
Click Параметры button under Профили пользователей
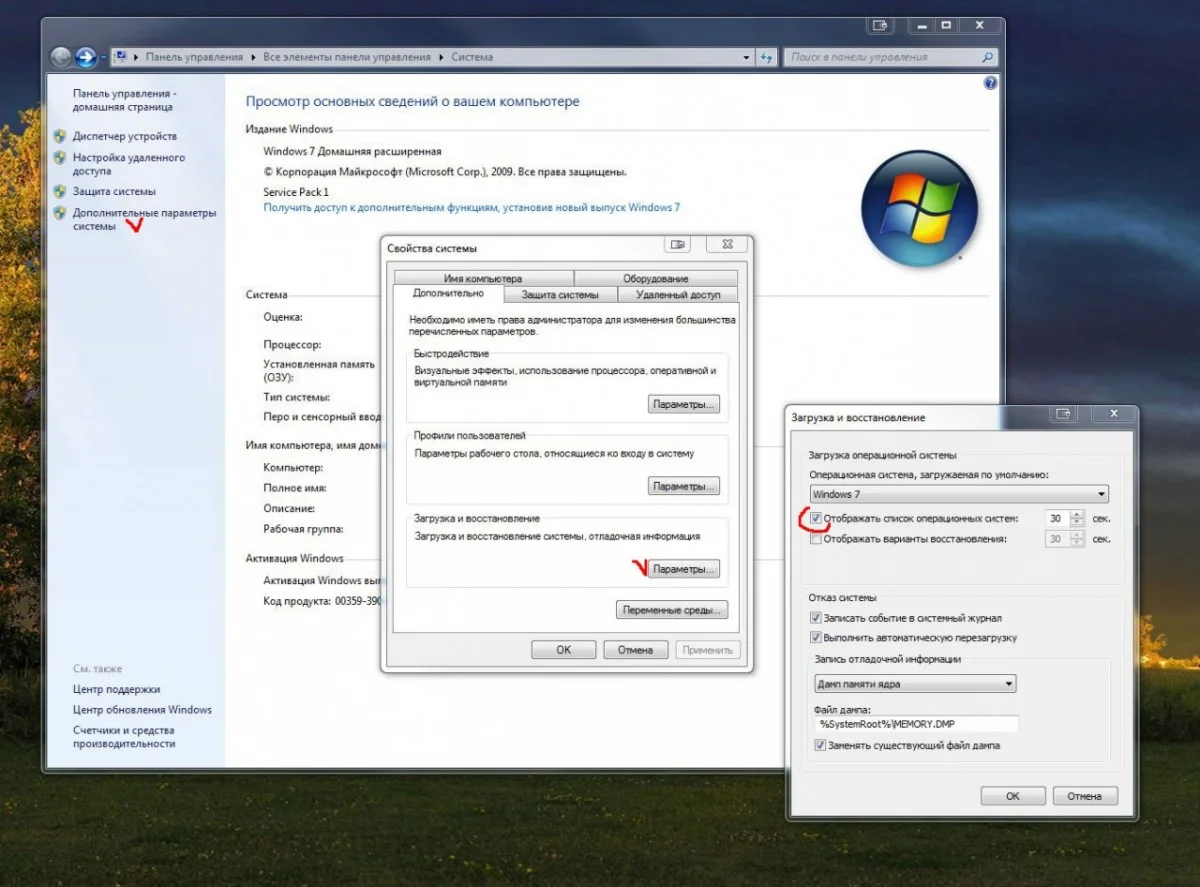click(x=684, y=486)
